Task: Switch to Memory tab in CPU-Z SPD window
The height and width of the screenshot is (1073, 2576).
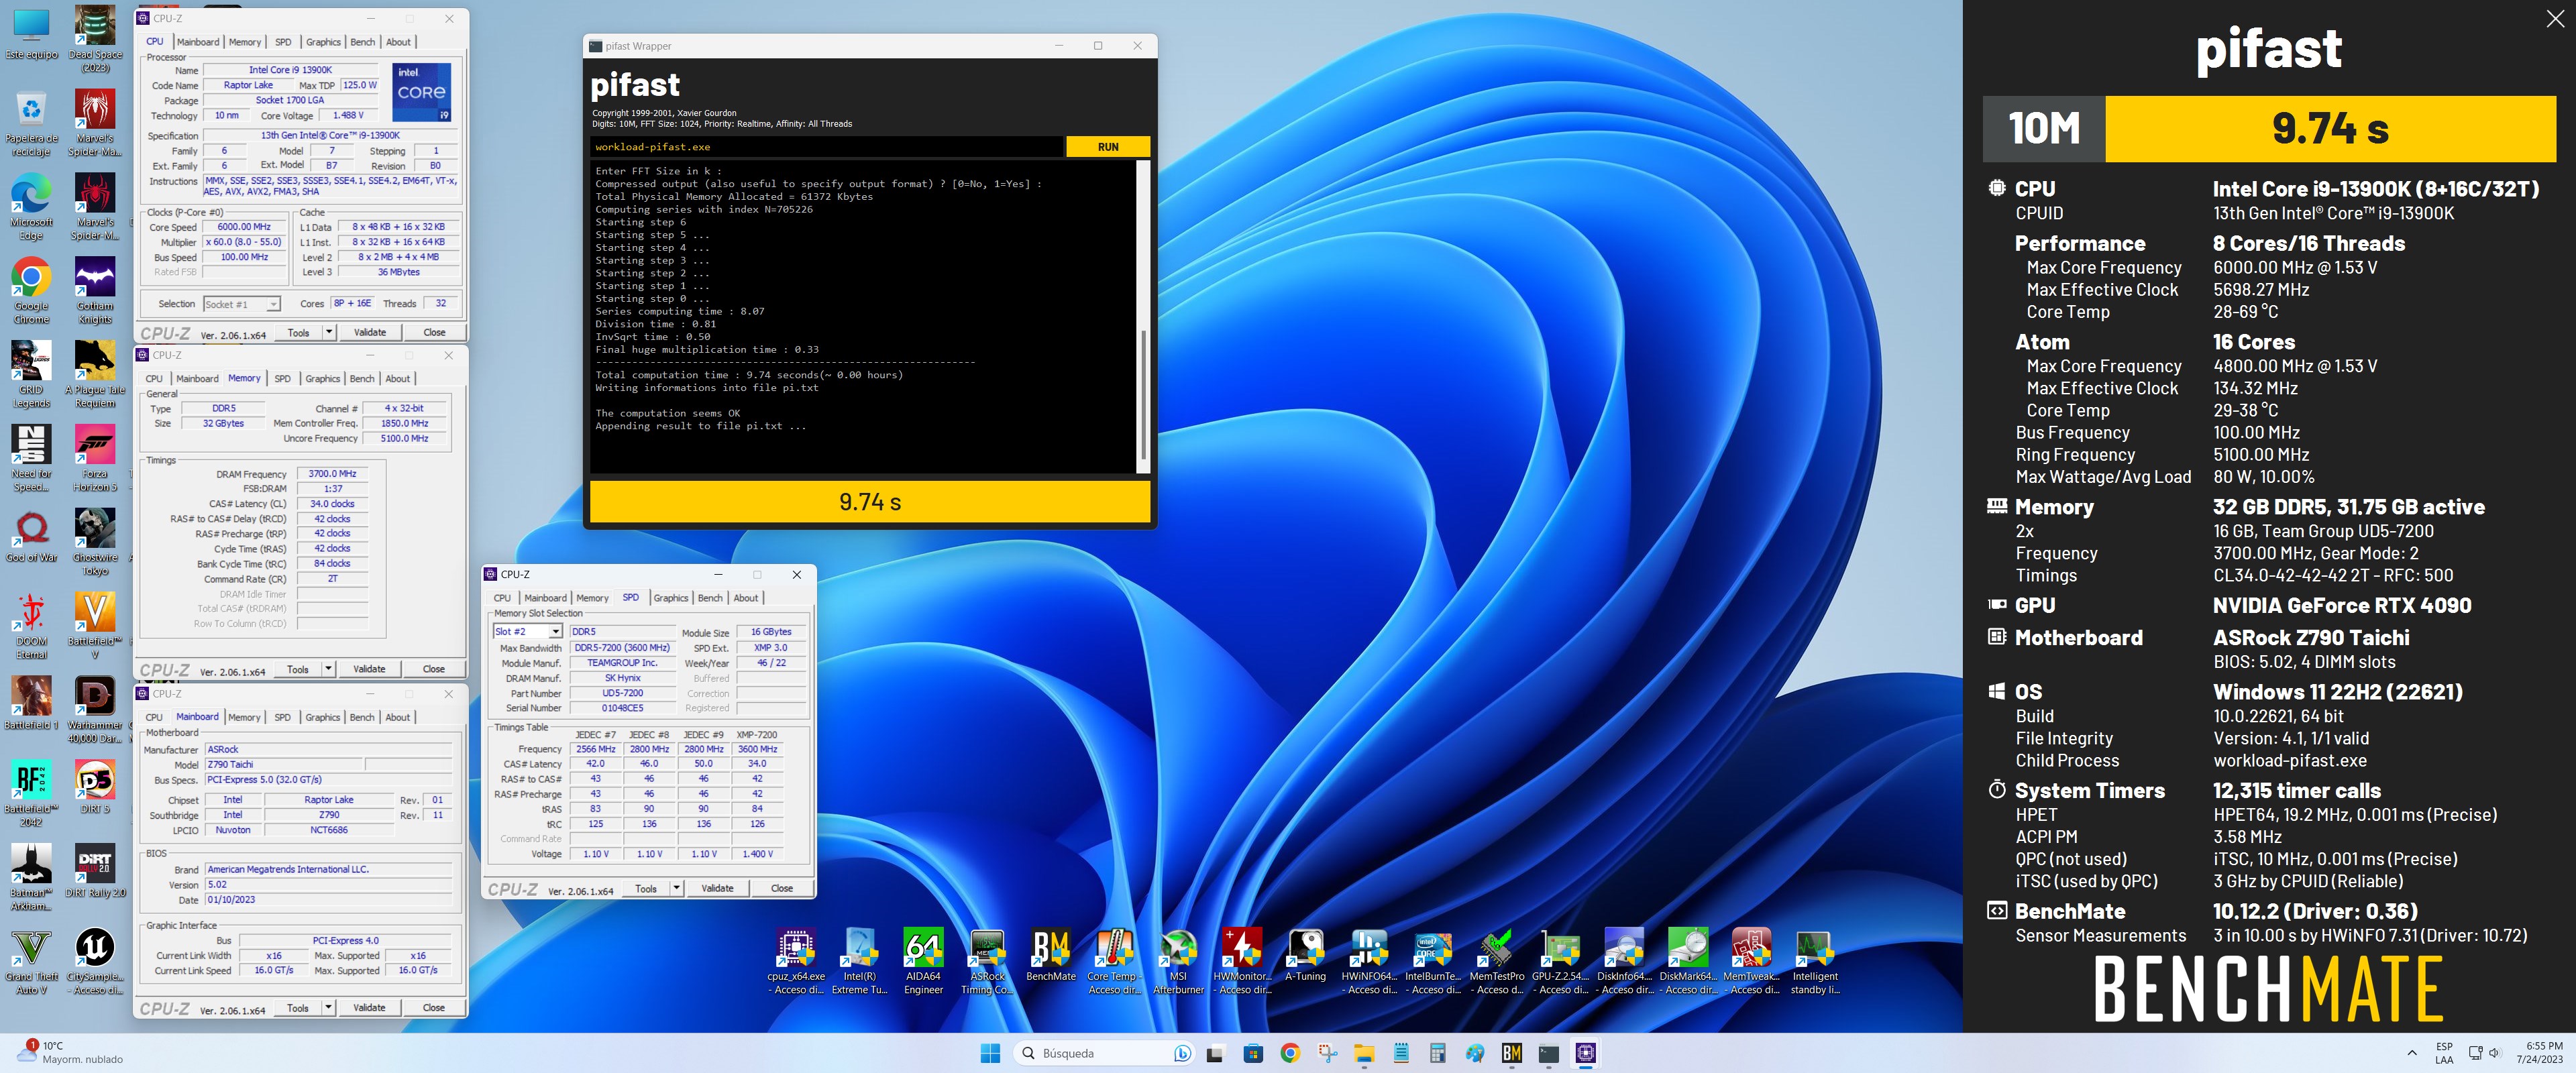Action: (x=592, y=598)
